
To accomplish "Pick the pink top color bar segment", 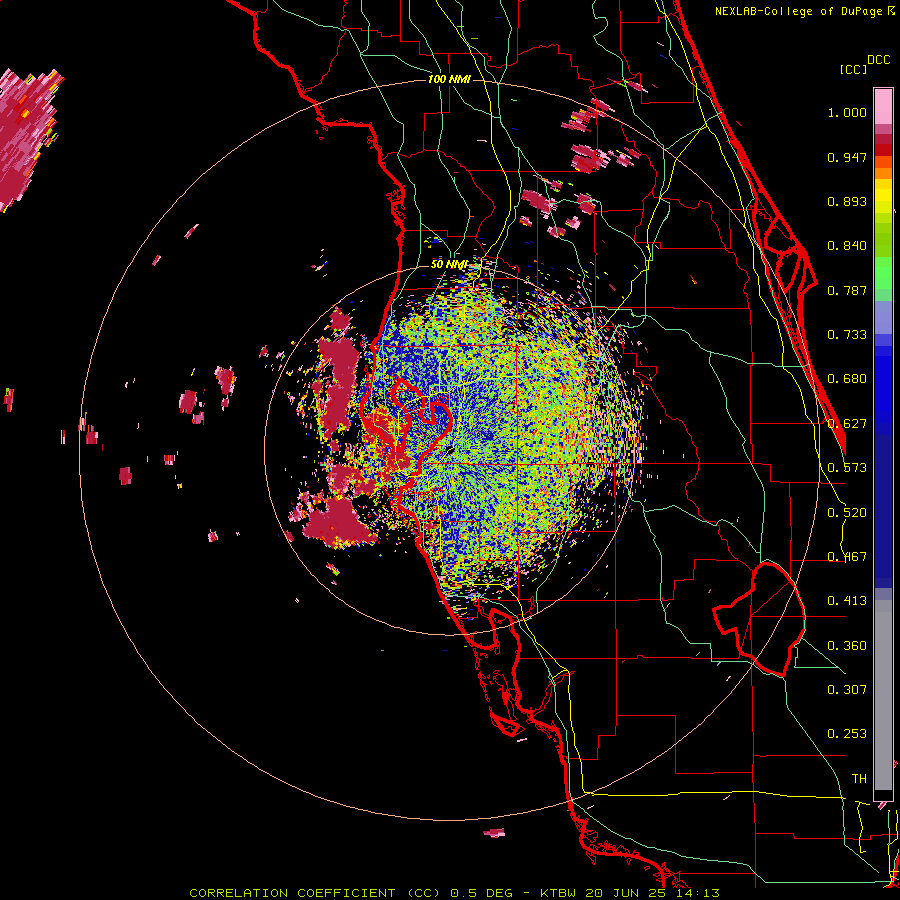I will coord(883,107).
